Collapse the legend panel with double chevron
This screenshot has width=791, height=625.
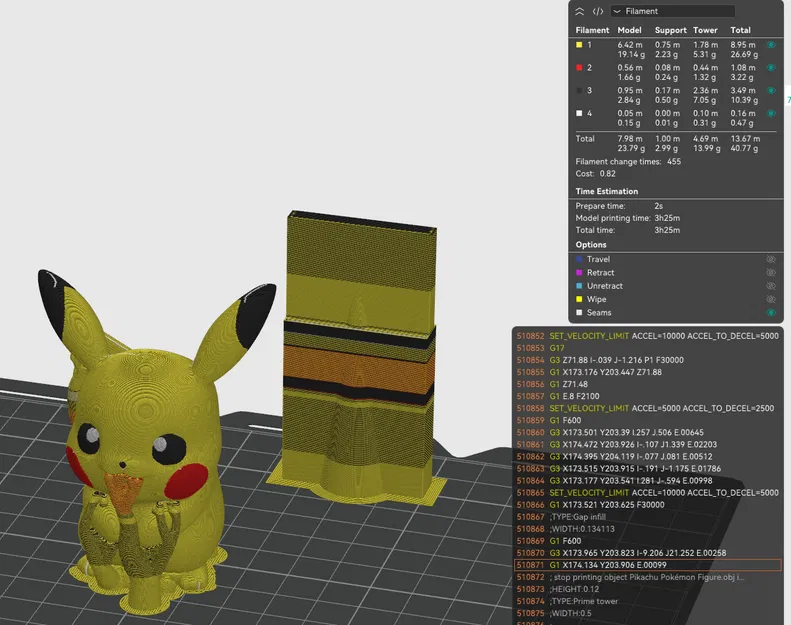(580, 11)
